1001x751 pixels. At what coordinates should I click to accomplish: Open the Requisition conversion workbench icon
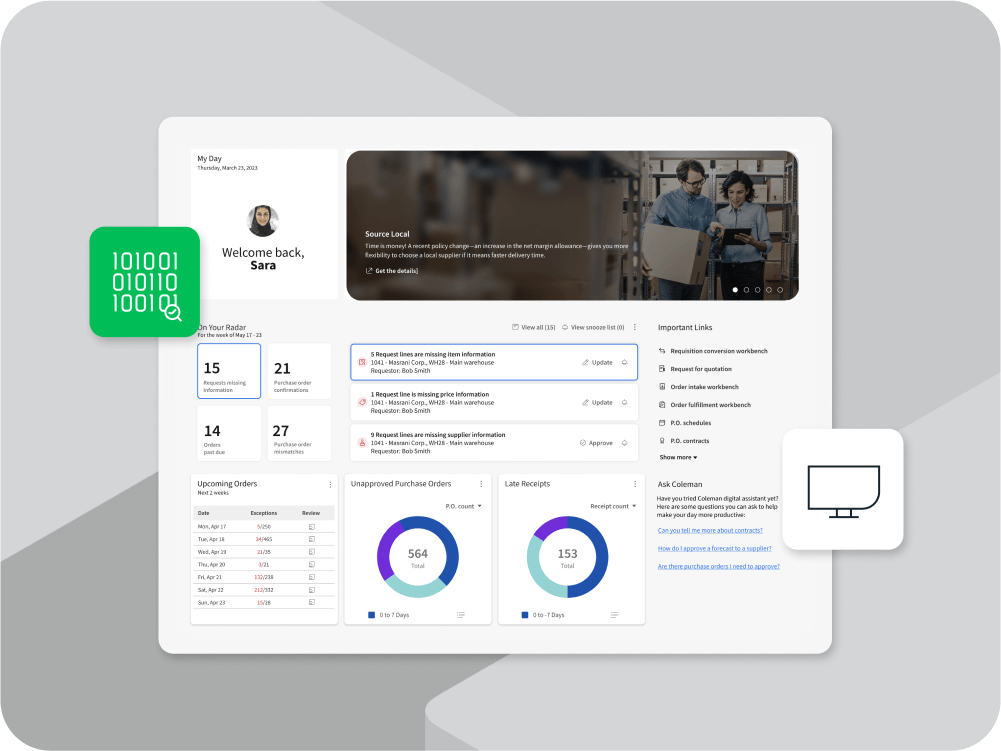(661, 350)
